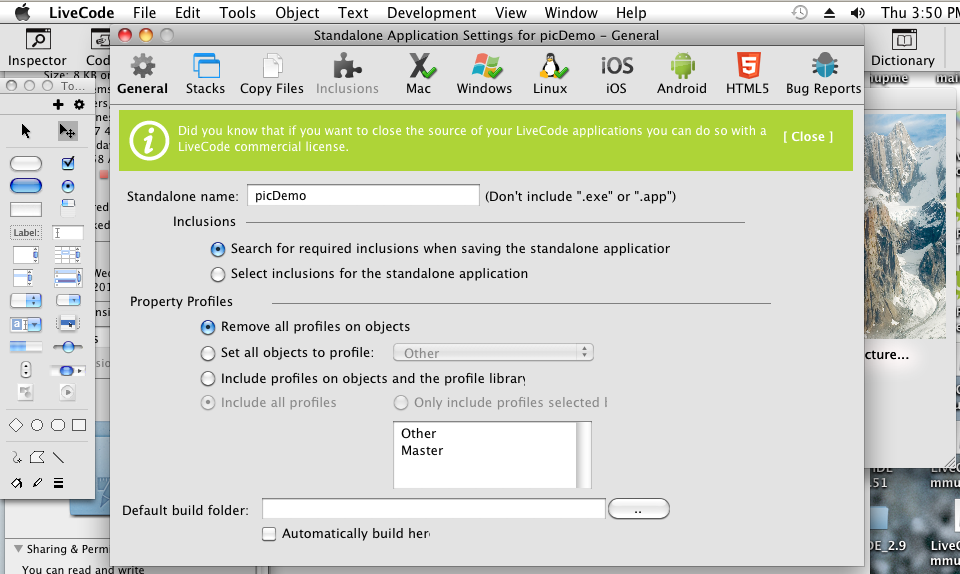Go to the HTML5 settings pane
This screenshot has width=960, height=574.
point(747,73)
